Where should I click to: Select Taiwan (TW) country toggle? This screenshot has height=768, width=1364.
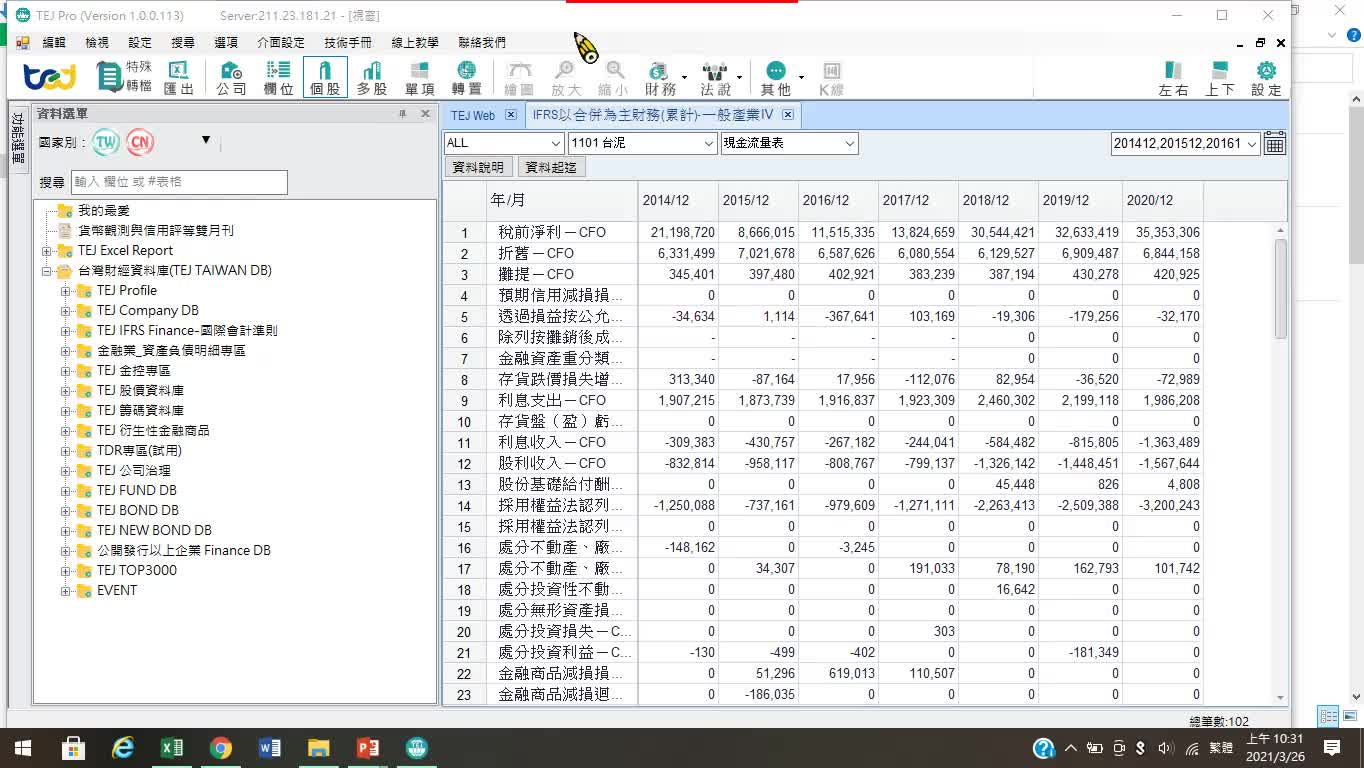coord(106,142)
